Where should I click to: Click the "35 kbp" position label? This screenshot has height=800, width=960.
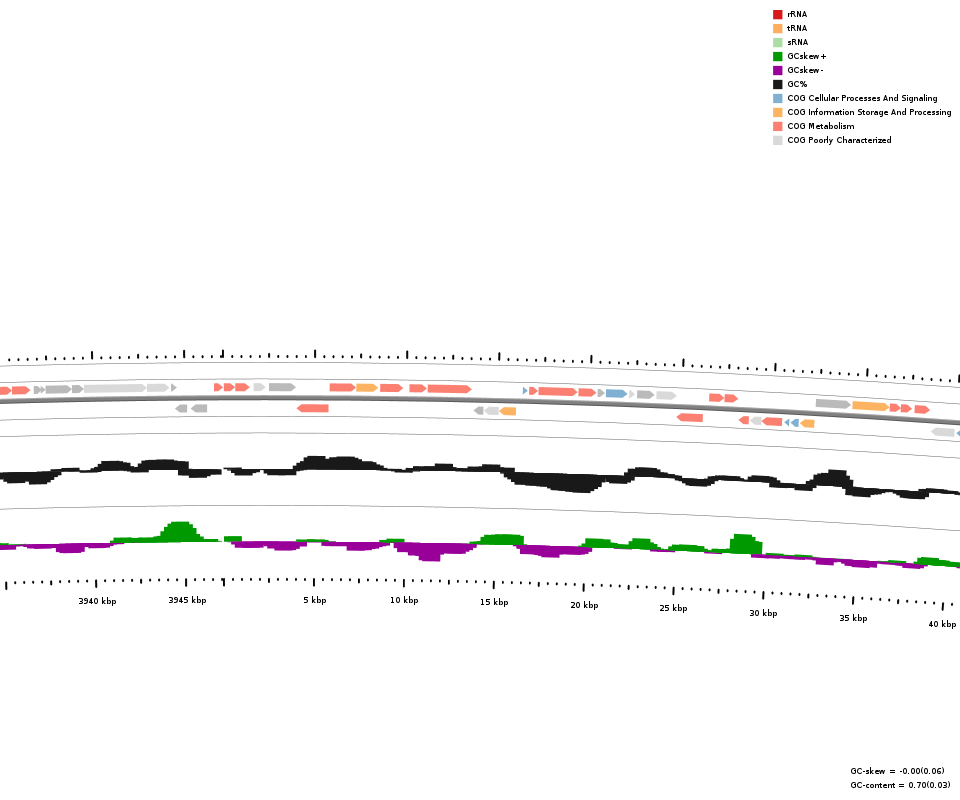click(853, 618)
